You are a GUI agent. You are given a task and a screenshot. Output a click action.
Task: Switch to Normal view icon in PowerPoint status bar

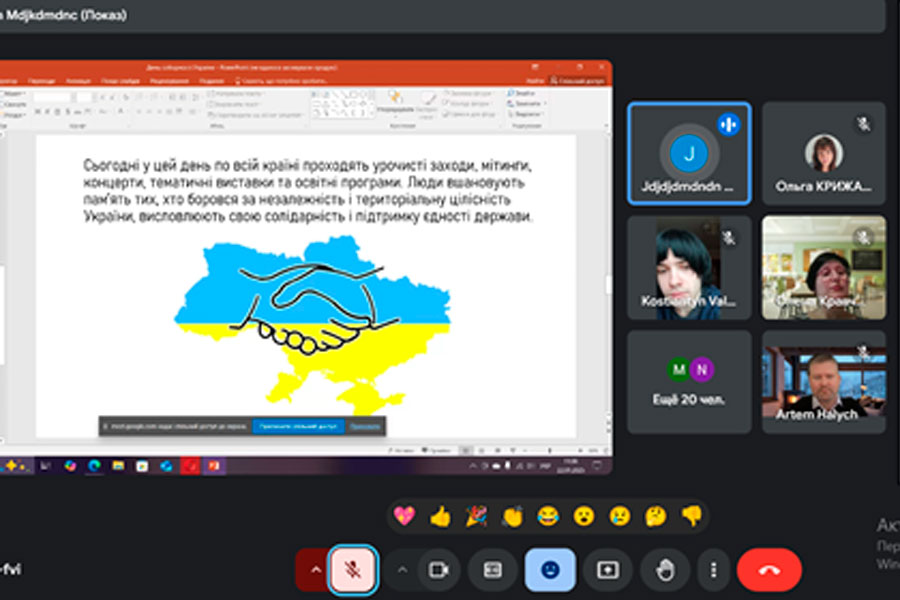pyautogui.click(x=467, y=450)
